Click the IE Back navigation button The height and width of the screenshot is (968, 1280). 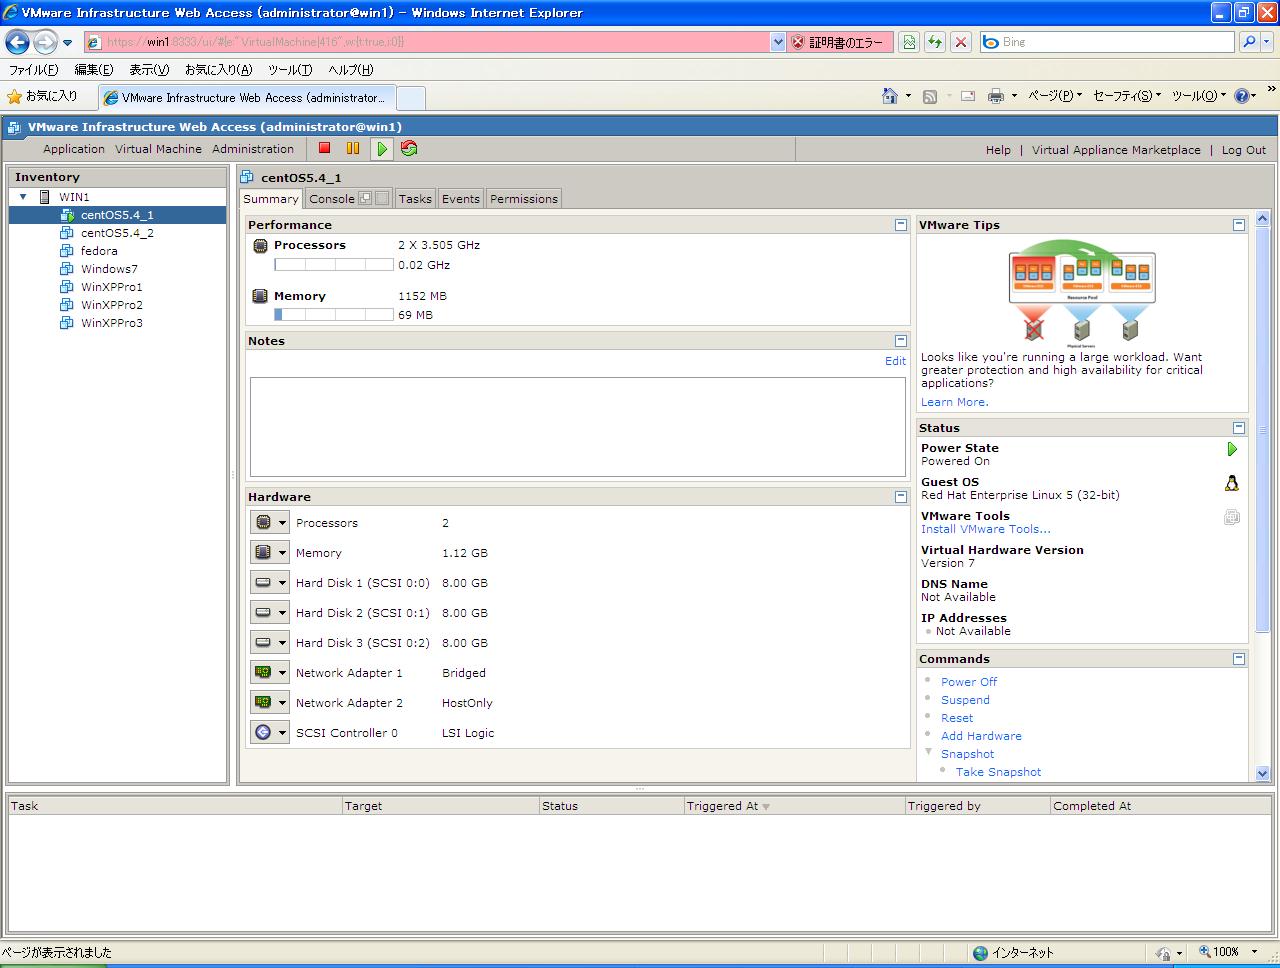[18, 42]
